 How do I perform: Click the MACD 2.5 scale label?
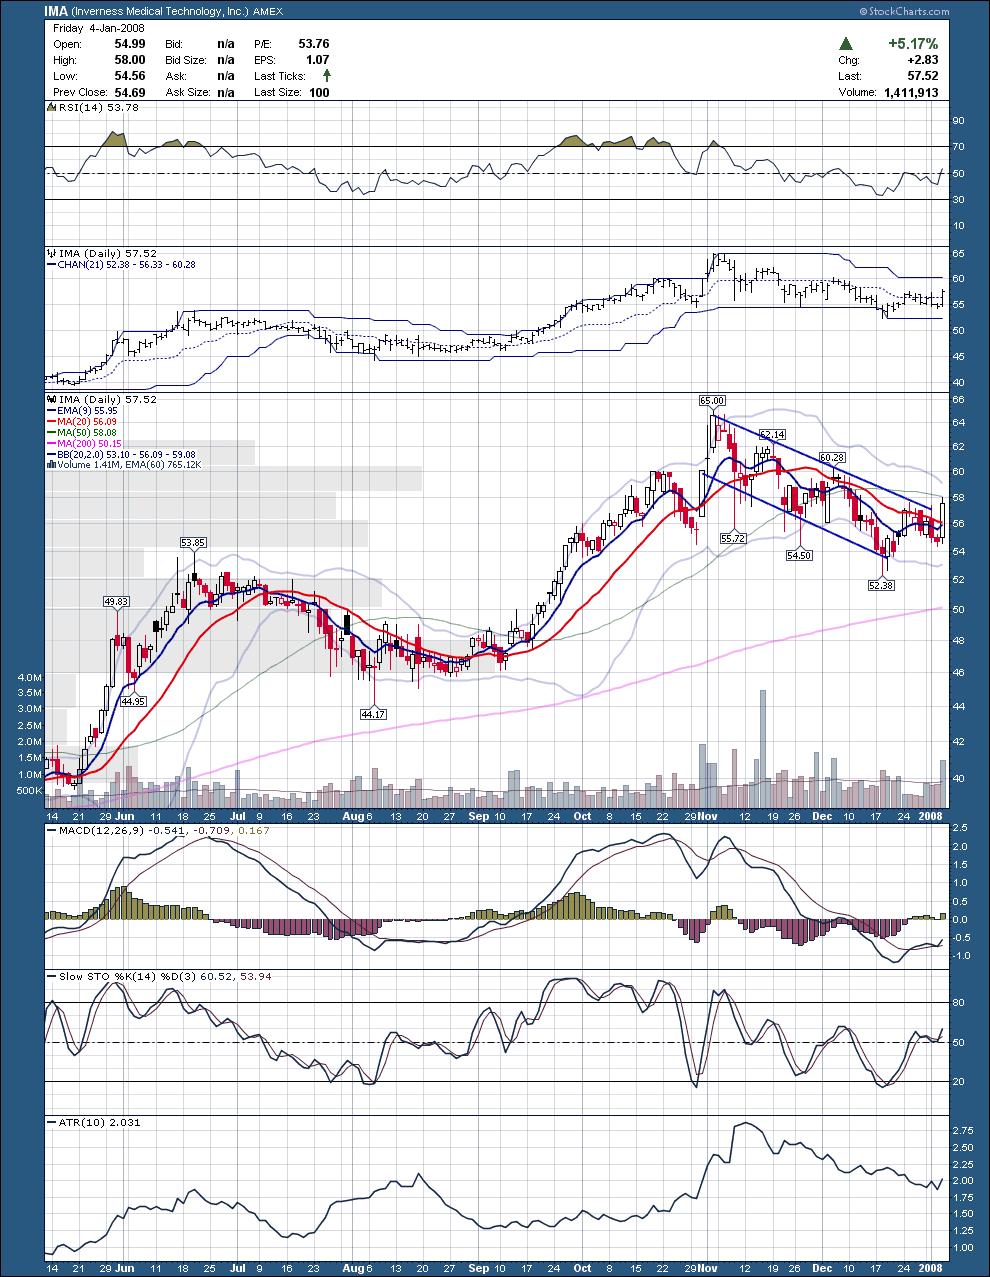[958, 829]
